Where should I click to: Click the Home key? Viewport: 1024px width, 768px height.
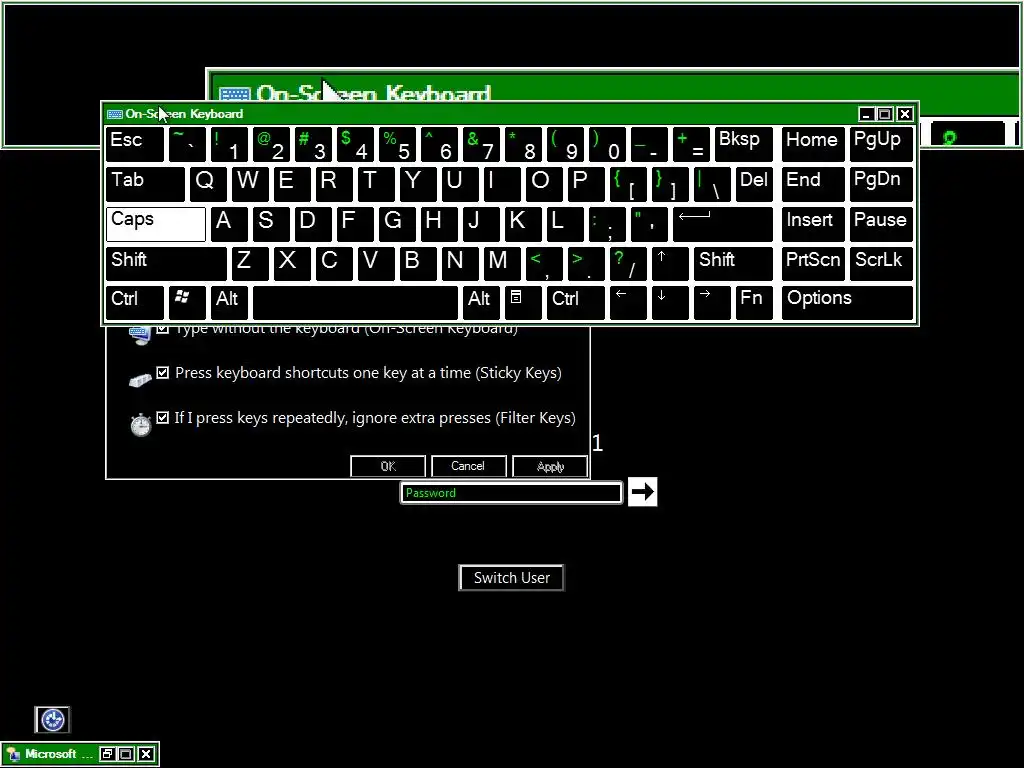(x=813, y=144)
